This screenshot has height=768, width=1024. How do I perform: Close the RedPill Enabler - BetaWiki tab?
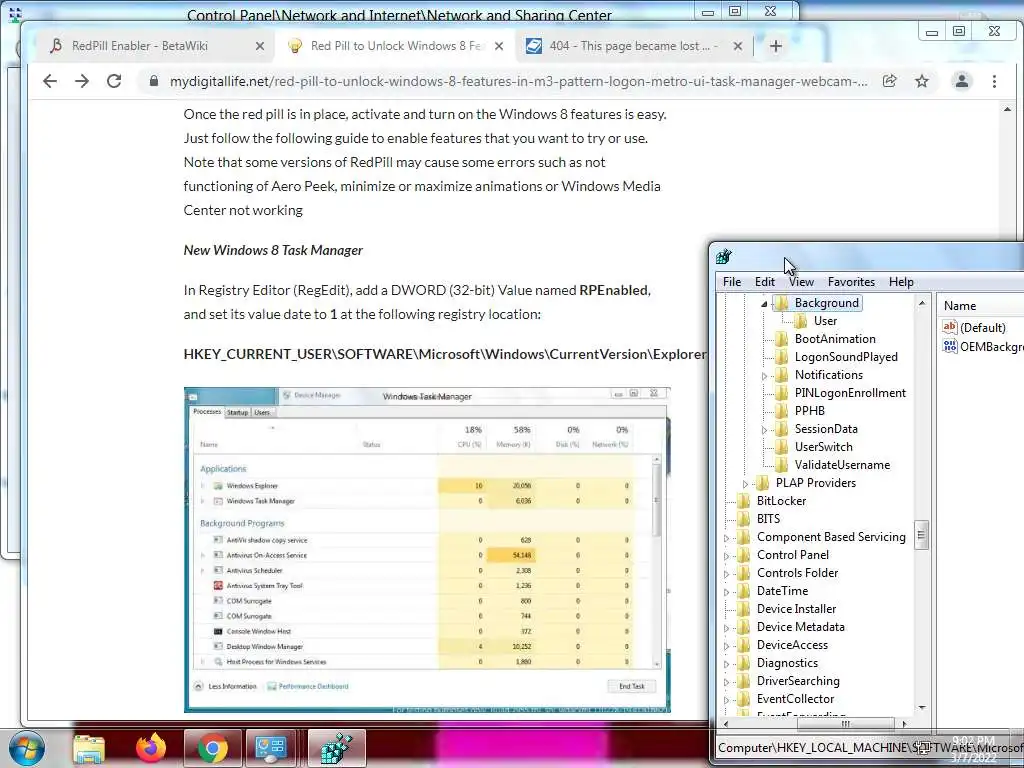point(260,46)
